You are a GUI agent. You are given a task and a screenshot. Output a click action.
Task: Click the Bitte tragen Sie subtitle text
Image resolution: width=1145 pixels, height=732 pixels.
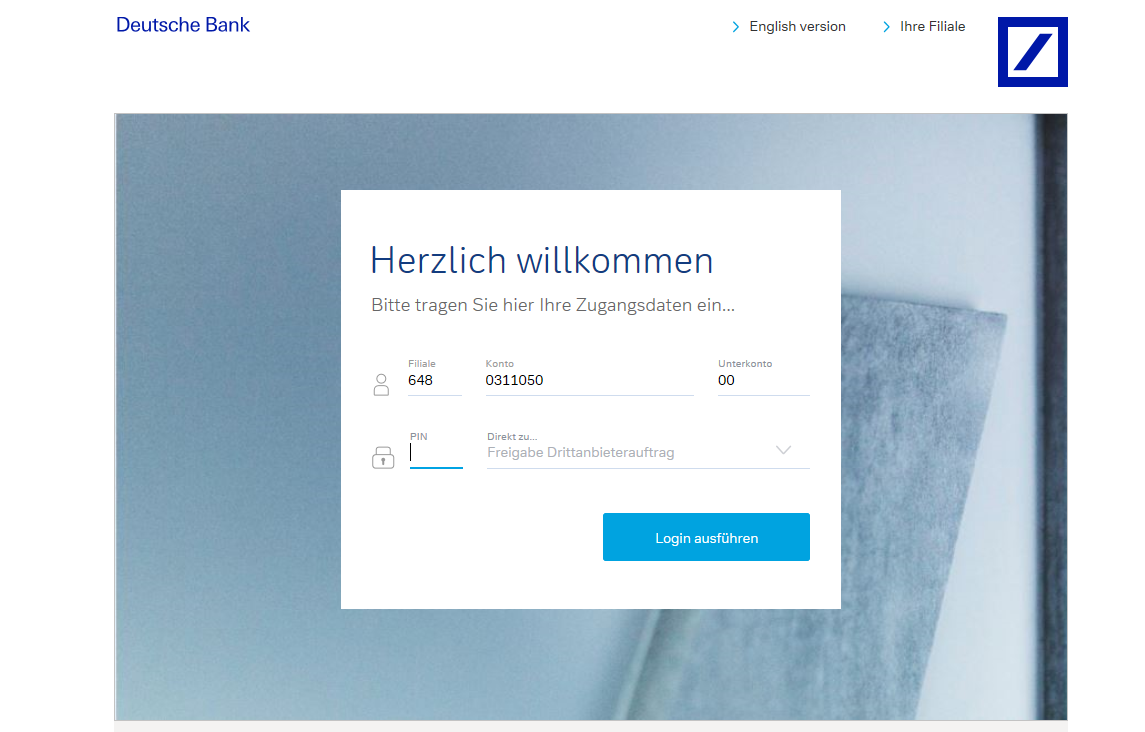tap(553, 305)
